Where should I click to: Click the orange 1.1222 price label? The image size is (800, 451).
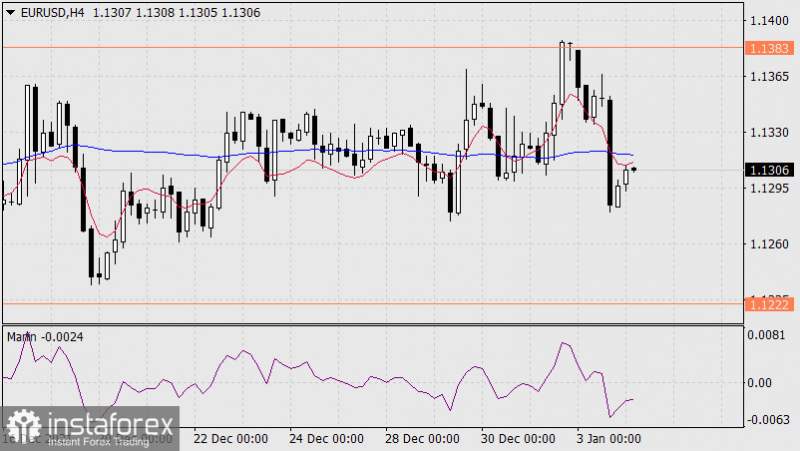pos(770,303)
